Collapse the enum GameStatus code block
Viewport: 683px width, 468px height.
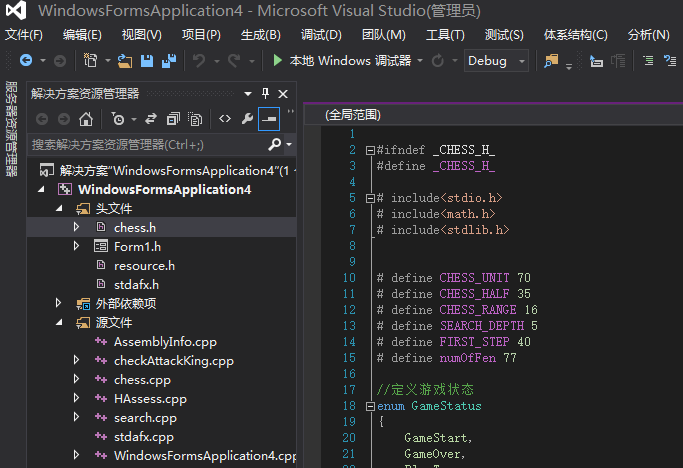370,407
